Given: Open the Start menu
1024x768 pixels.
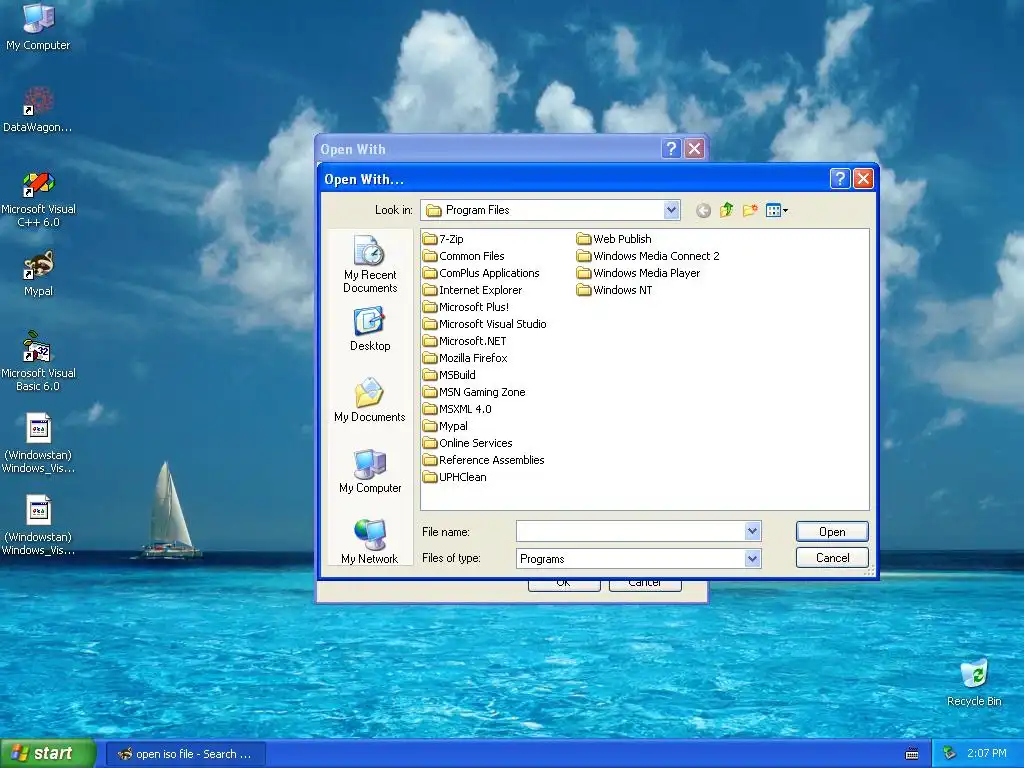Looking at the screenshot, I should 47,754.
